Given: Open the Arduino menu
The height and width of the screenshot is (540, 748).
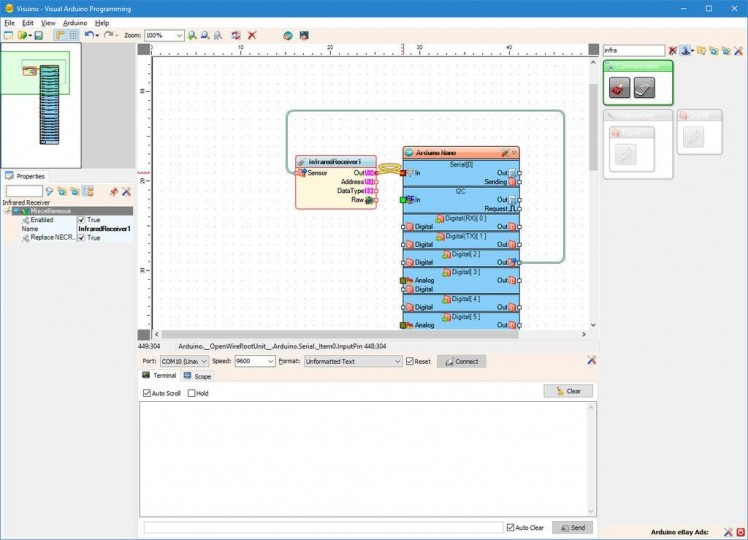Looking at the screenshot, I should tap(74, 22).
